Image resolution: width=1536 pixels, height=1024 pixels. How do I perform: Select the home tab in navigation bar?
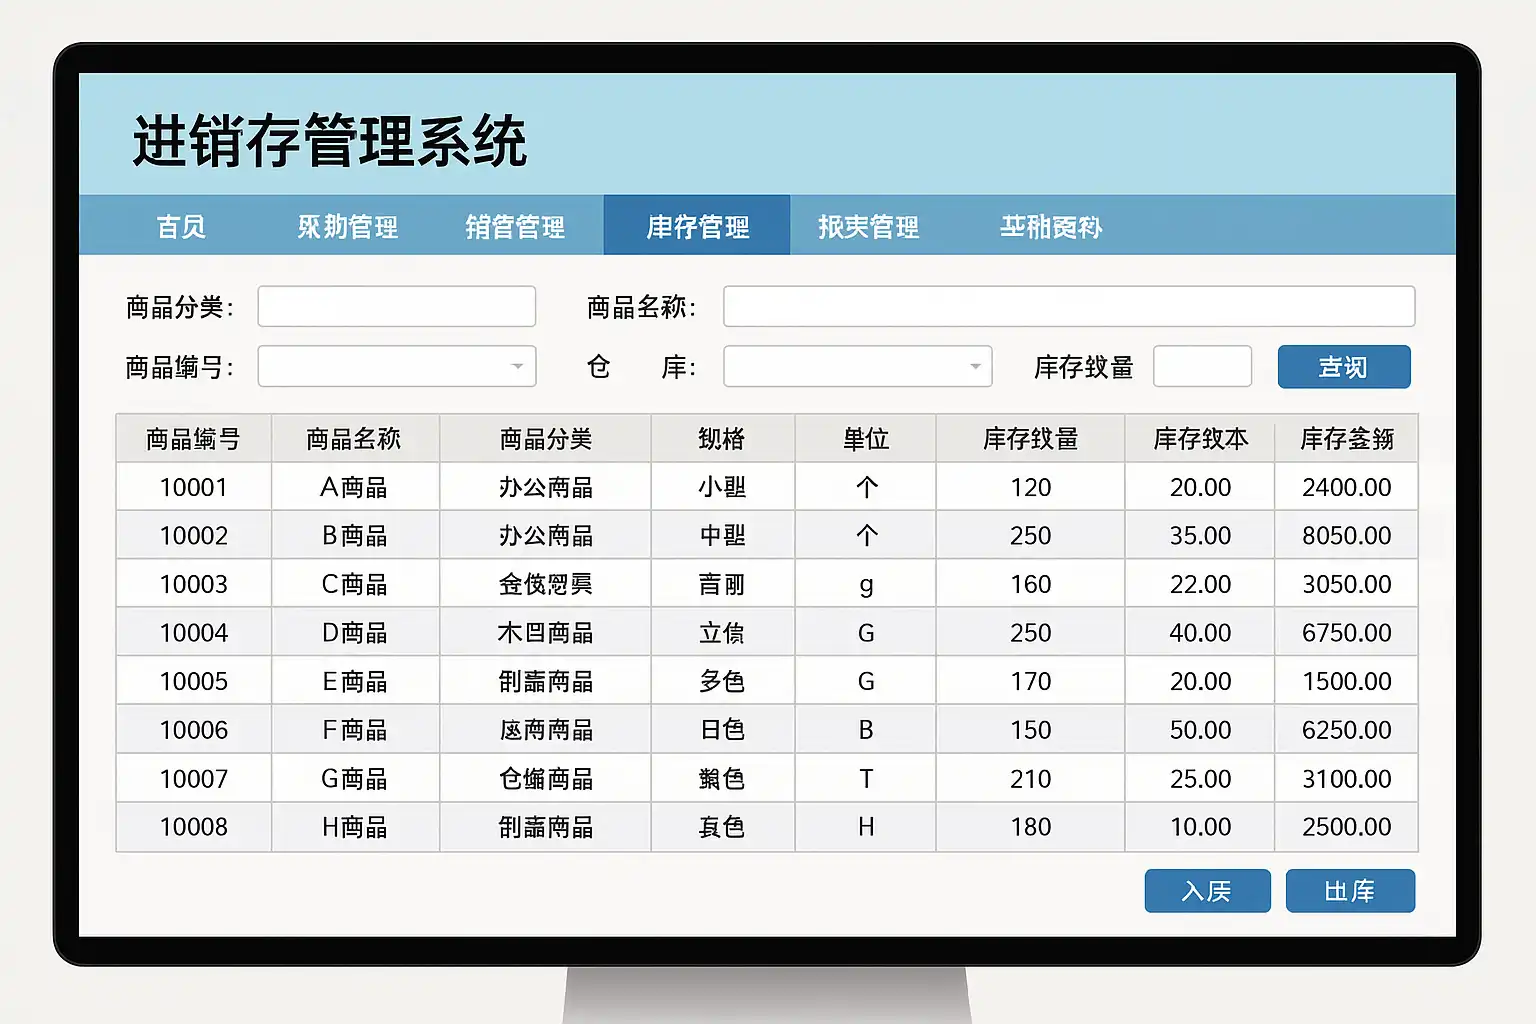pyautogui.click(x=181, y=227)
